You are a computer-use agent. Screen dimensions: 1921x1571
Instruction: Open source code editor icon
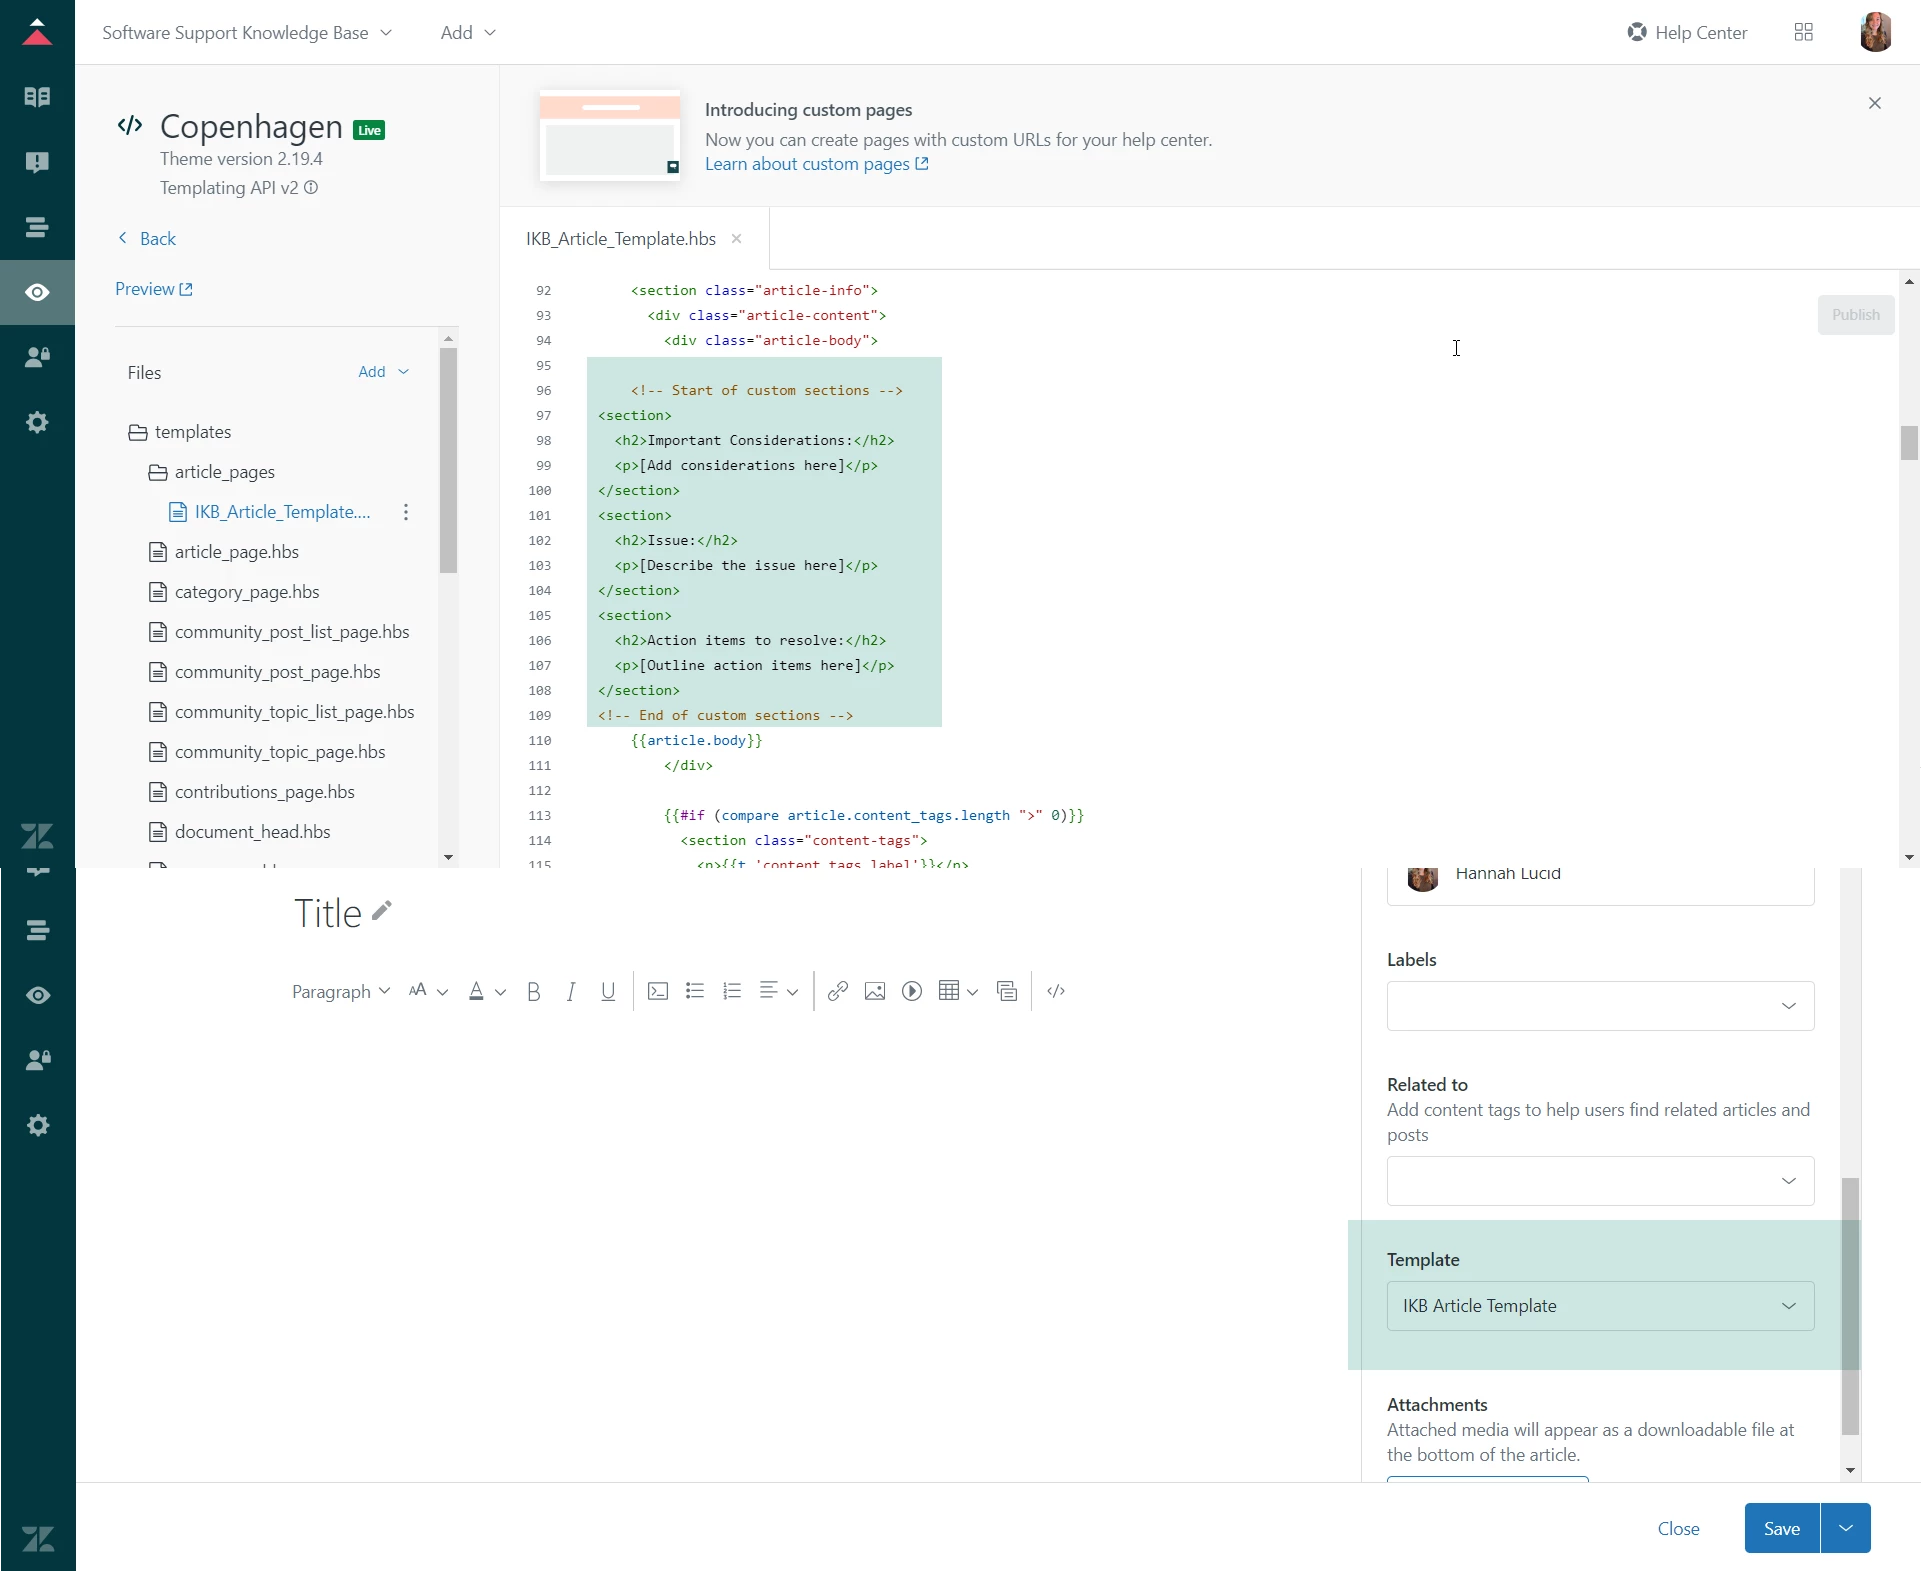(x=1056, y=991)
